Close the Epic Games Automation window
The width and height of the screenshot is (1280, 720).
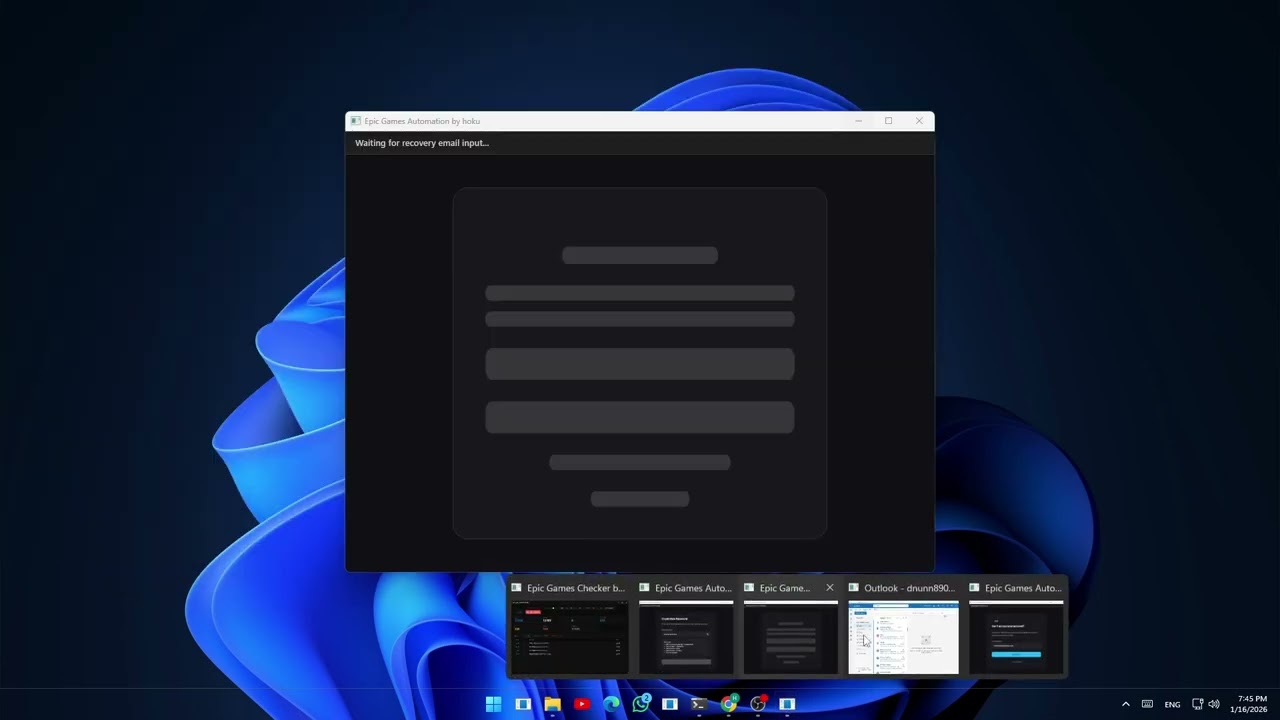click(x=919, y=121)
